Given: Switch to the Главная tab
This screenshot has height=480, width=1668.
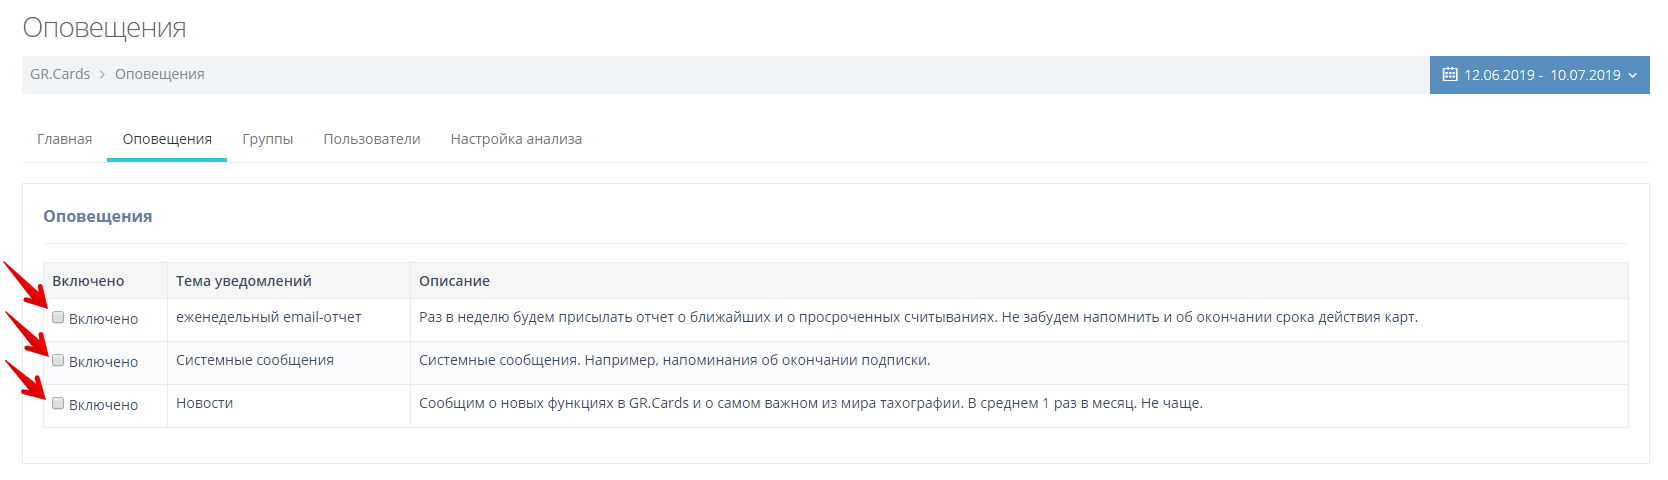Looking at the screenshot, I should click(x=65, y=139).
